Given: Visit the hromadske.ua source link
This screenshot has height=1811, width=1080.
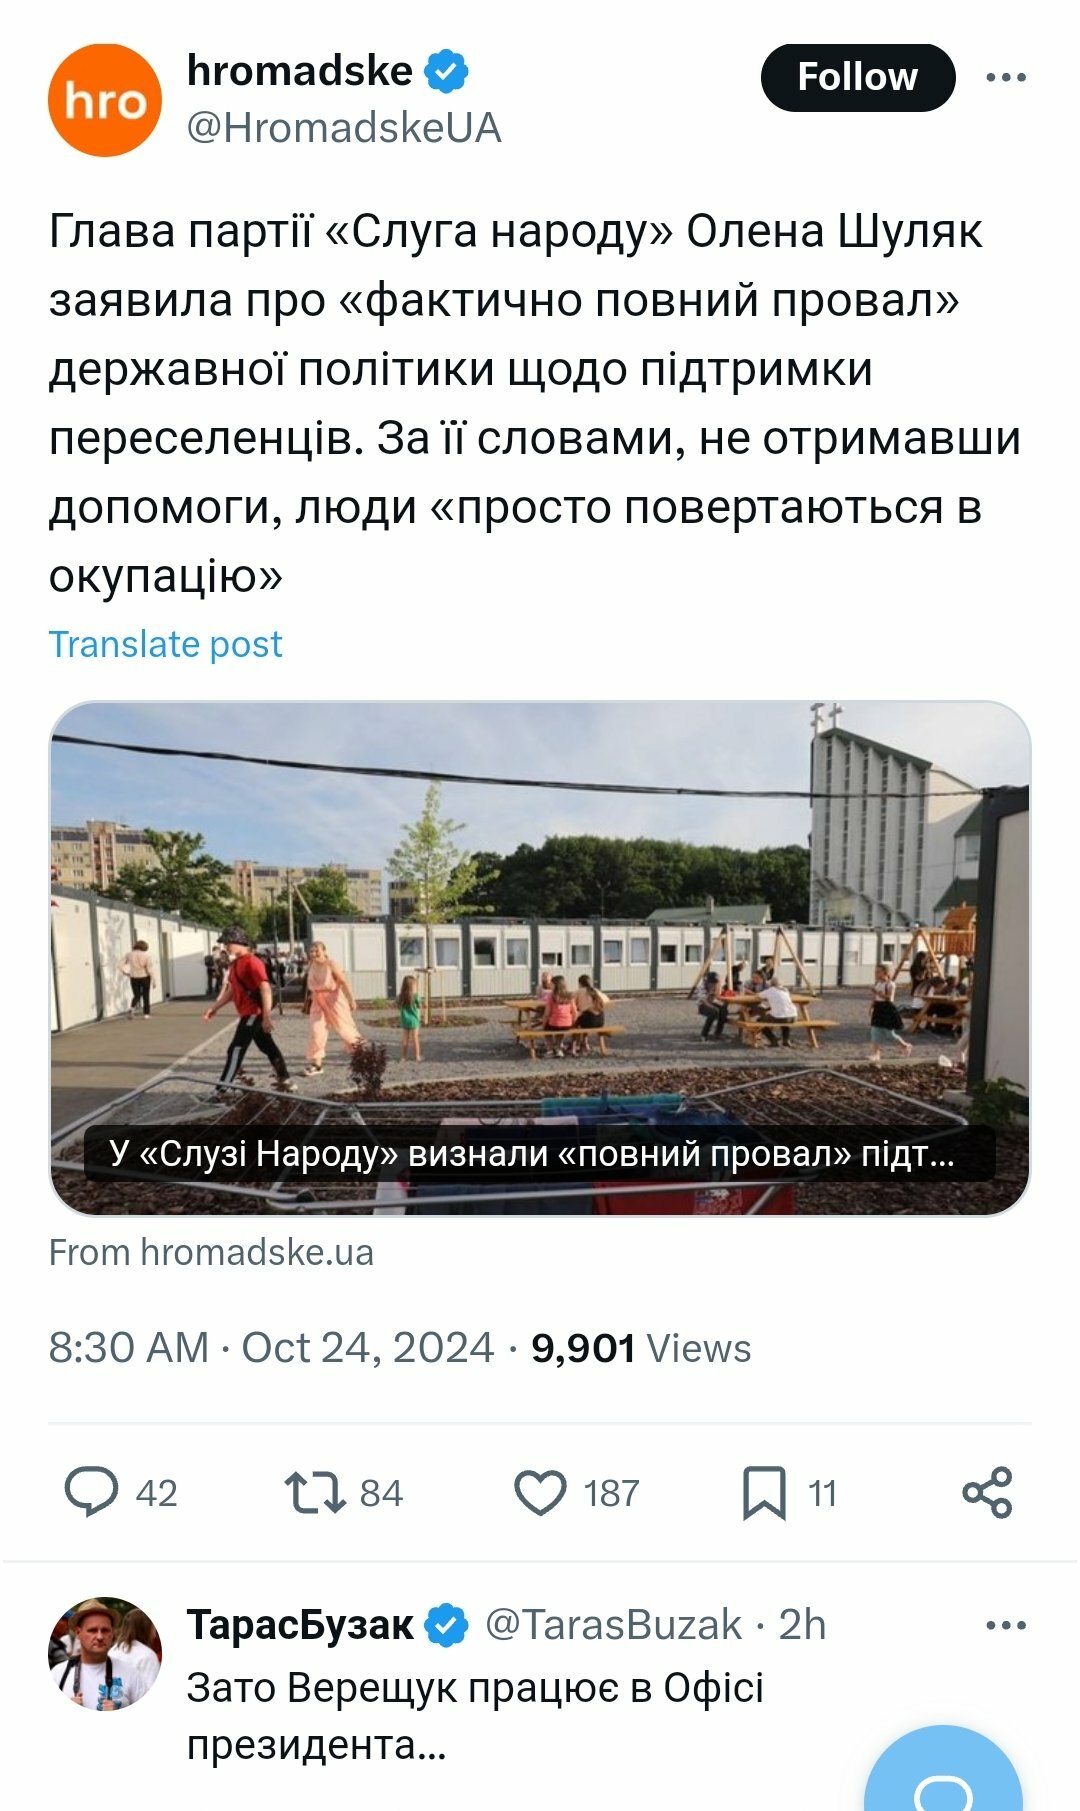Looking at the screenshot, I should (211, 1252).
